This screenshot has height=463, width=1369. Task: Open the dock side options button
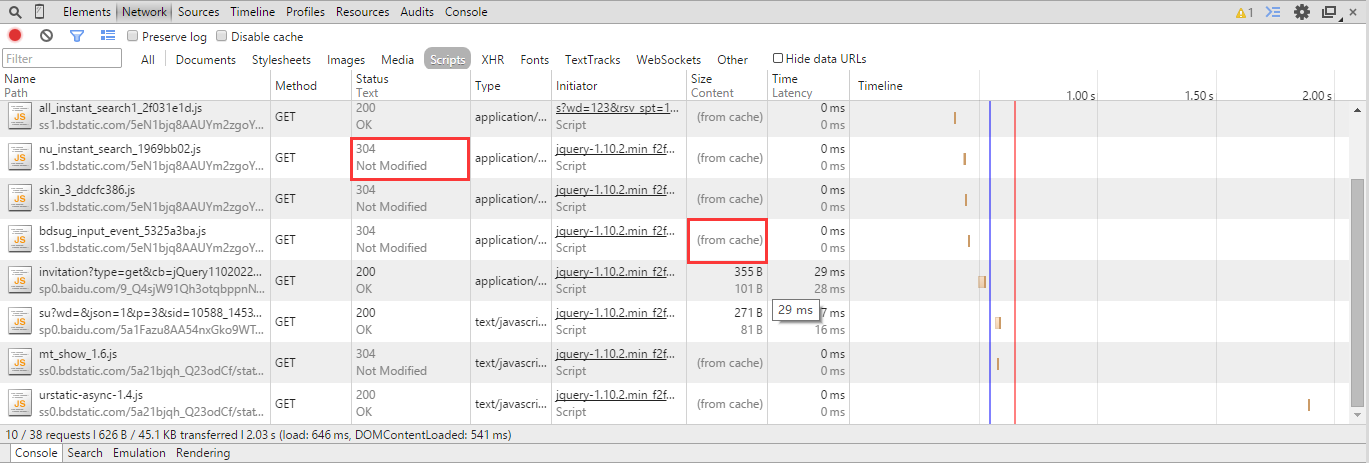pos(1329,12)
